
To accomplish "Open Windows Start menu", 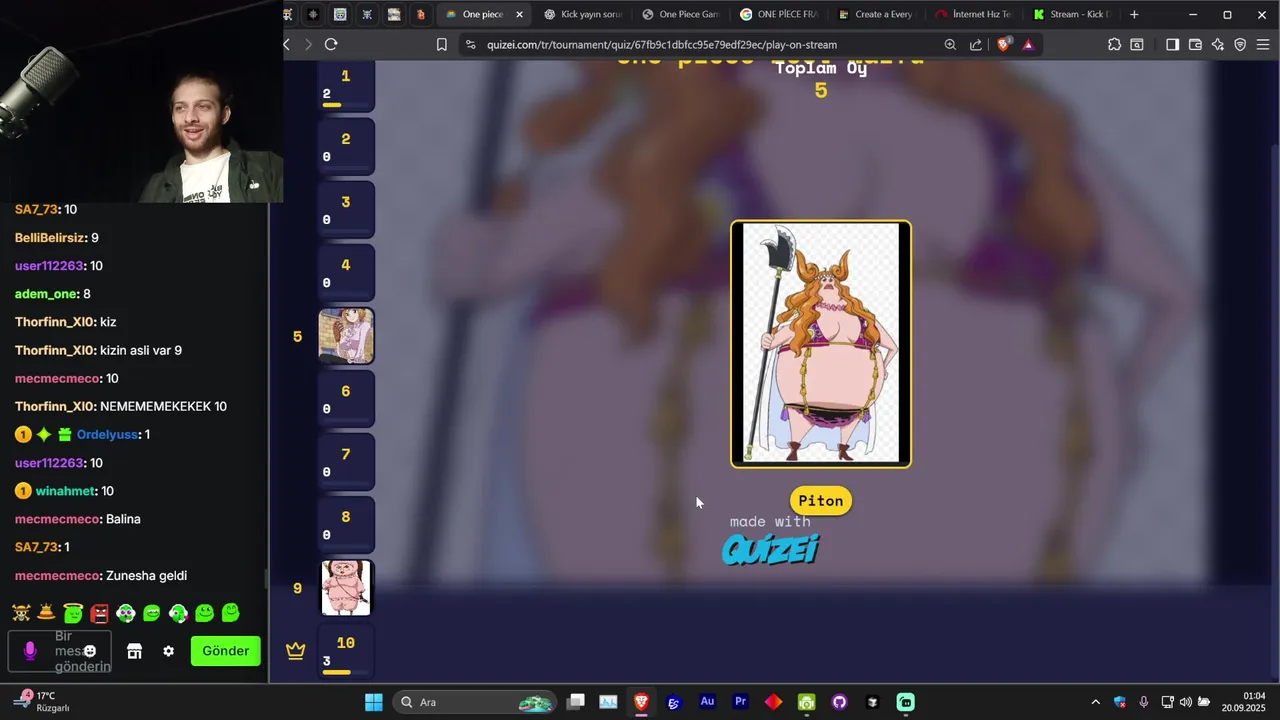I will (x=374, y=702).
